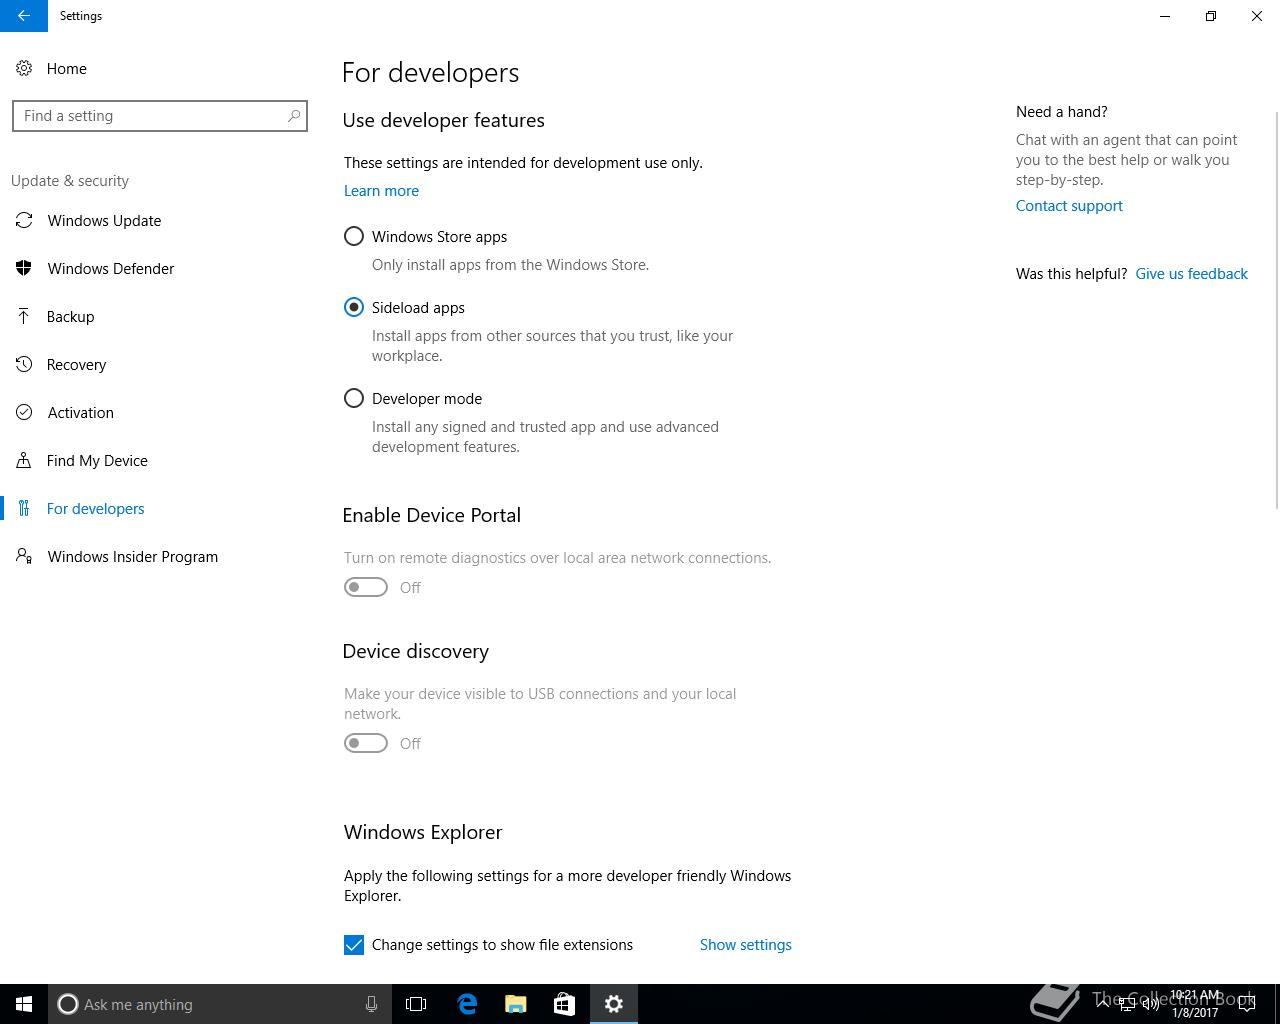Click the back arrow in Settings title bar
The width and height of the screenshot is (1280, 1024).
pyautogui.click(x=24, y=16)
